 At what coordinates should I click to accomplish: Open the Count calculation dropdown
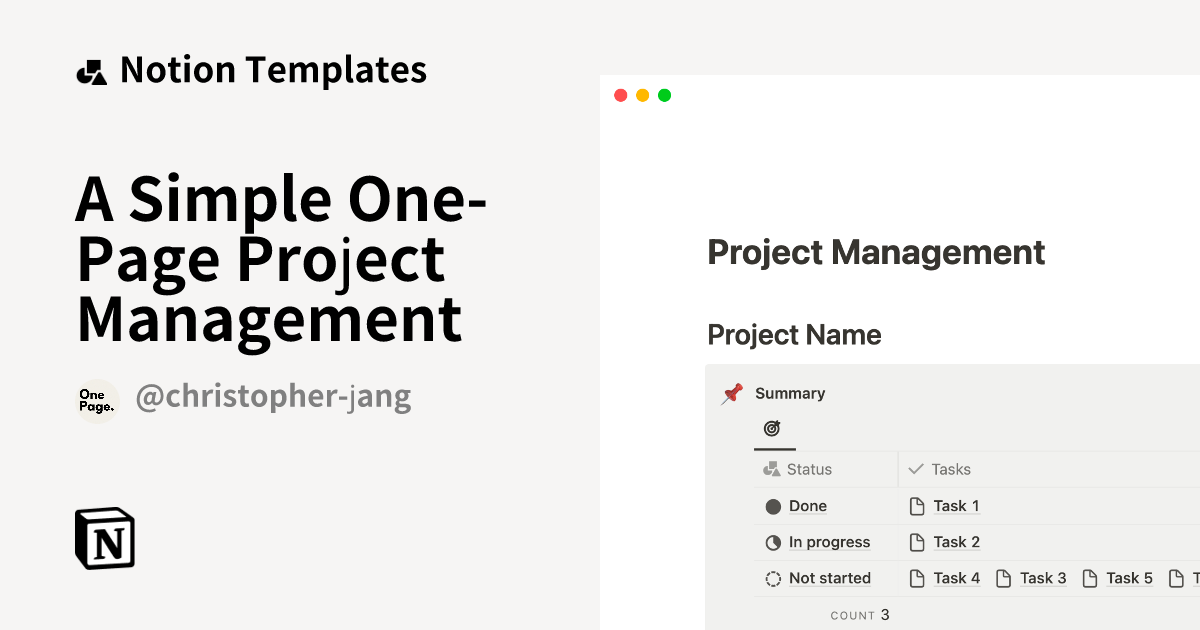[860, 615]
